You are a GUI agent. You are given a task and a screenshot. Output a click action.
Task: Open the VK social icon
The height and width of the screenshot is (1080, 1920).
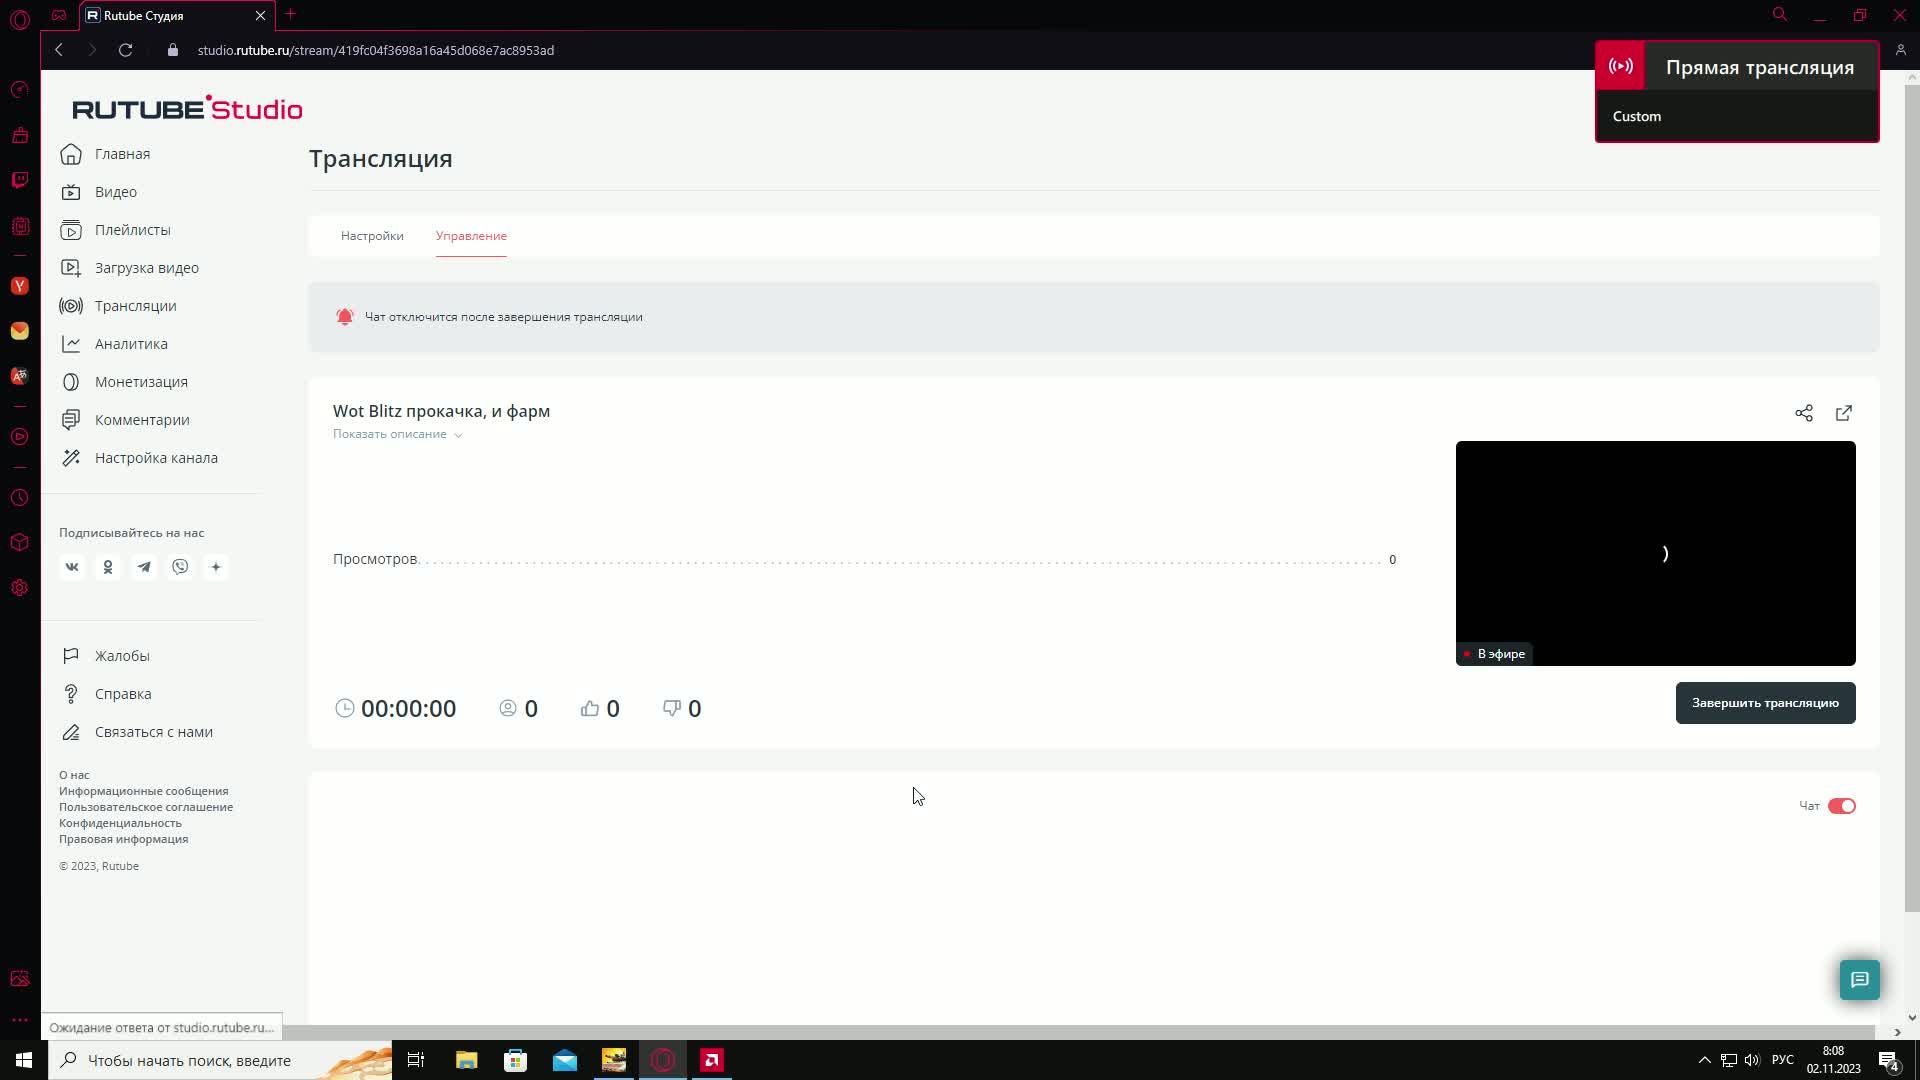pyautogui.click(x=72, y=567)
